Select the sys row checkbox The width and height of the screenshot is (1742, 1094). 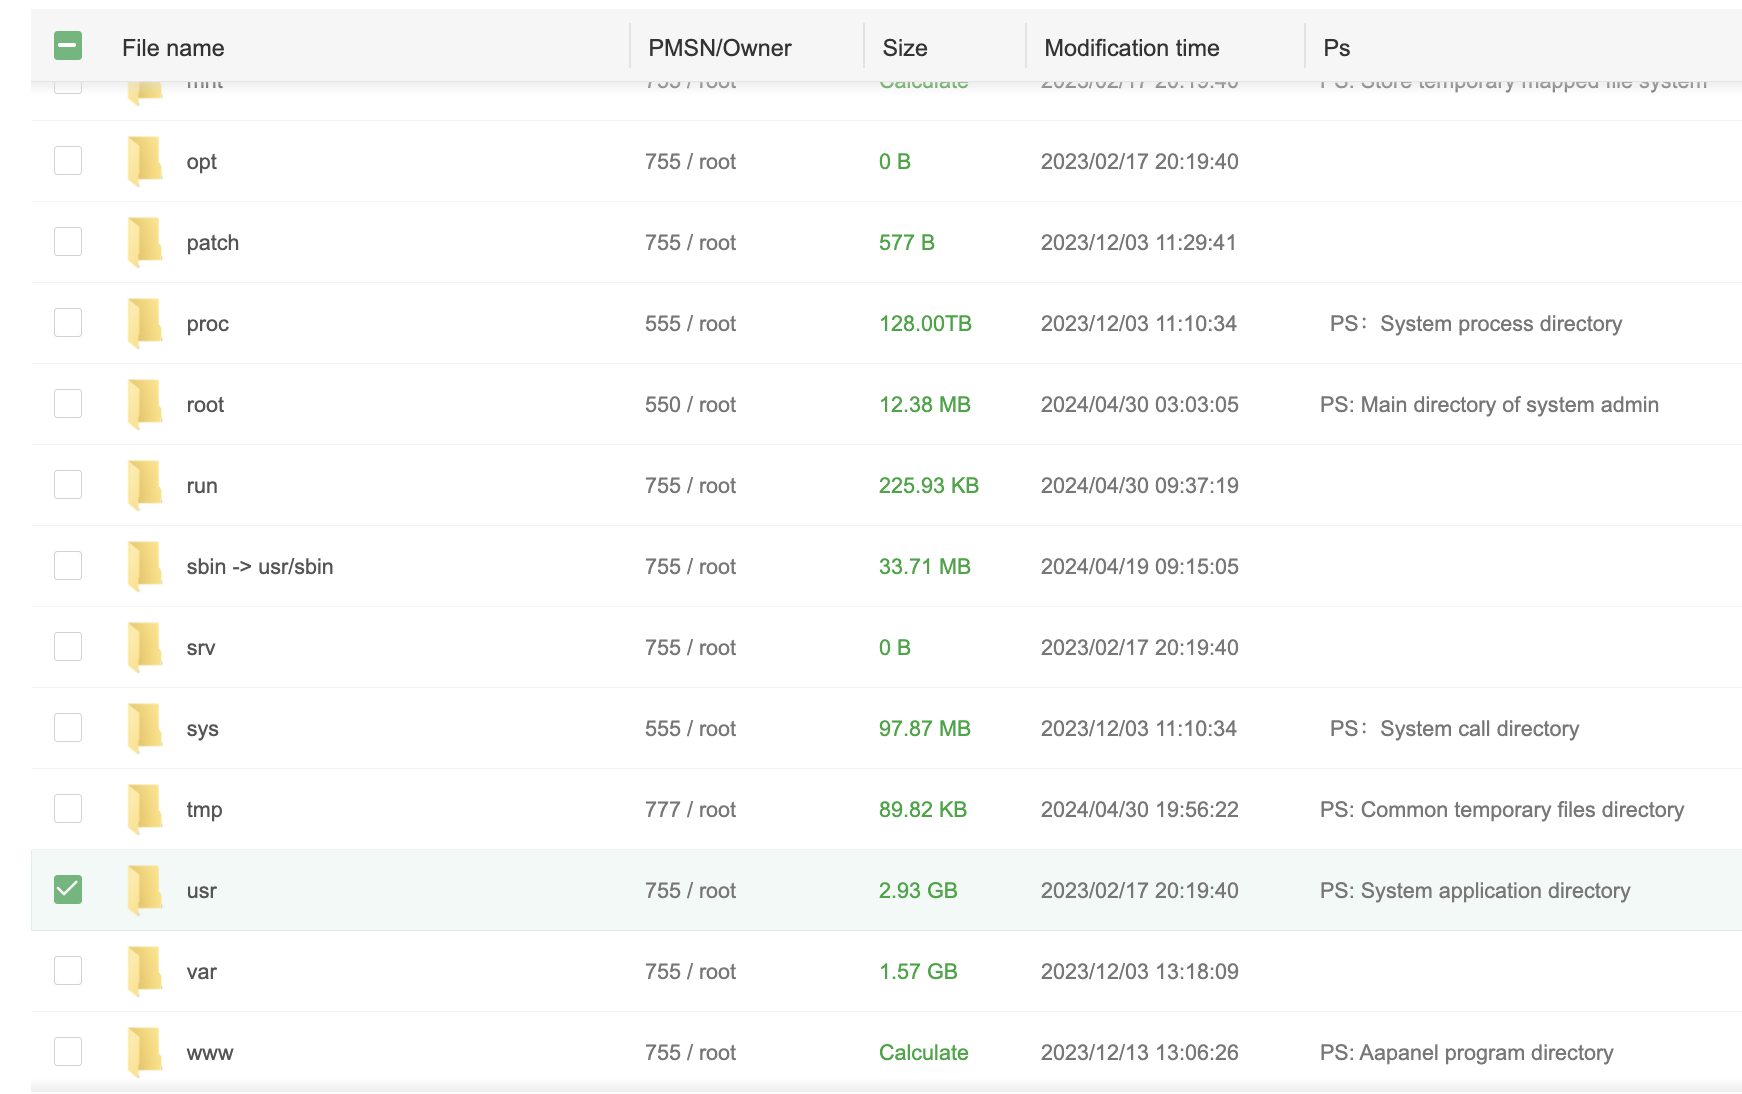pos(68,728)
